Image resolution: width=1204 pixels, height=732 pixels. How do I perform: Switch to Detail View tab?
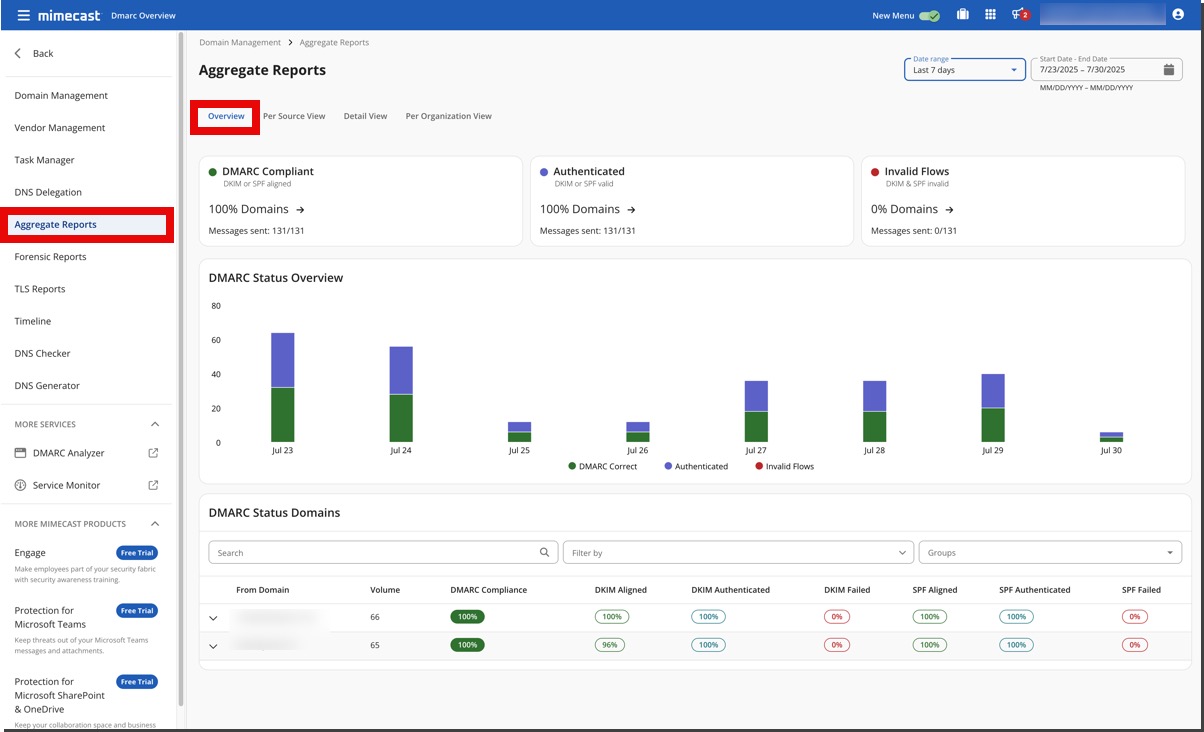point(365,116)
